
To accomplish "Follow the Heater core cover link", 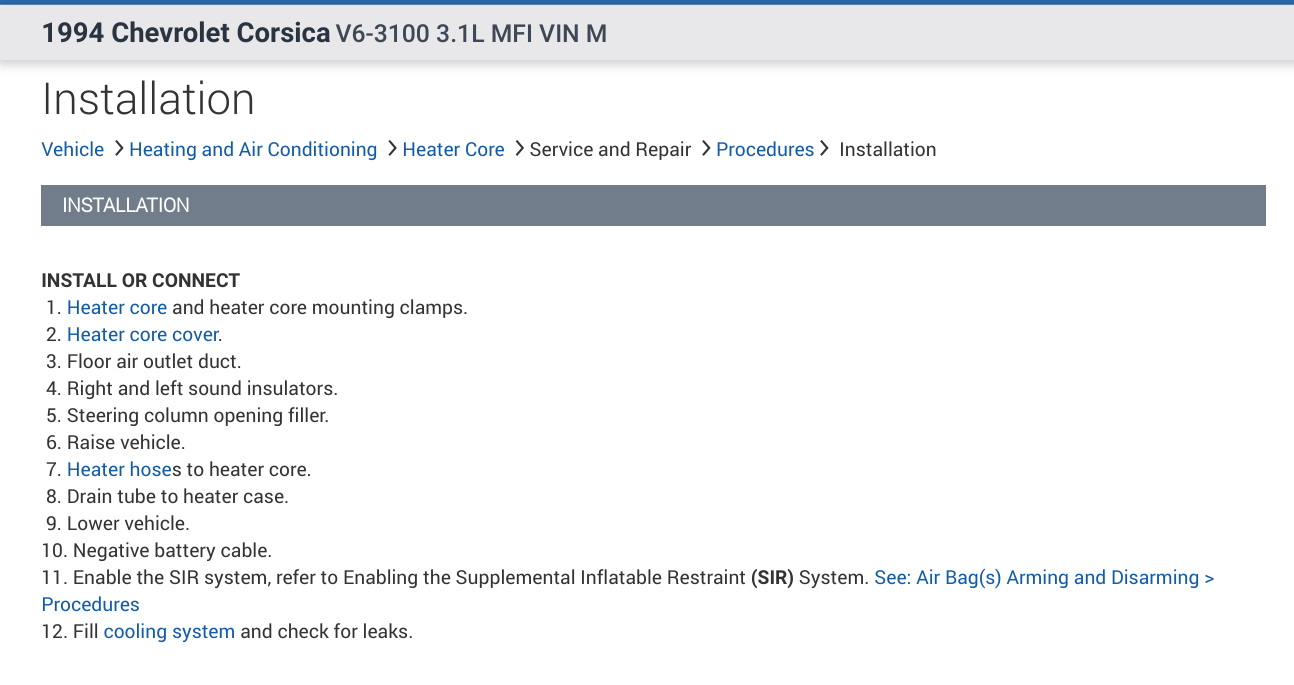I will coord(143,335).
